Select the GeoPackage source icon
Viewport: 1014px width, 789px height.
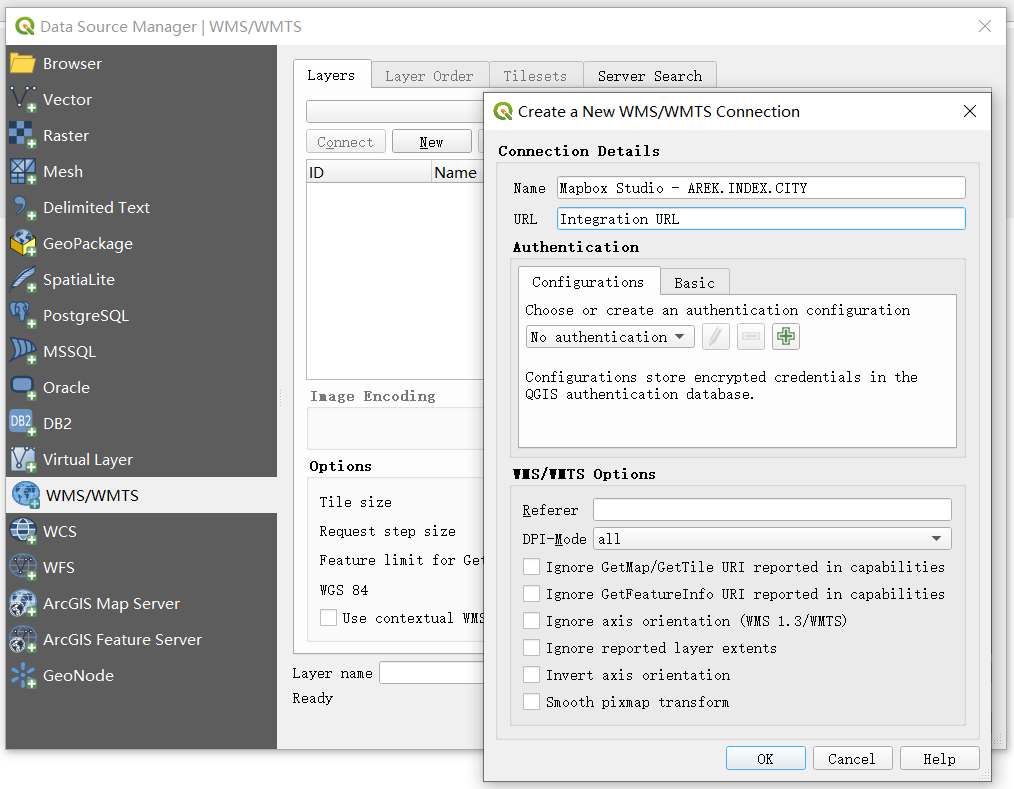tap(23, 244)
